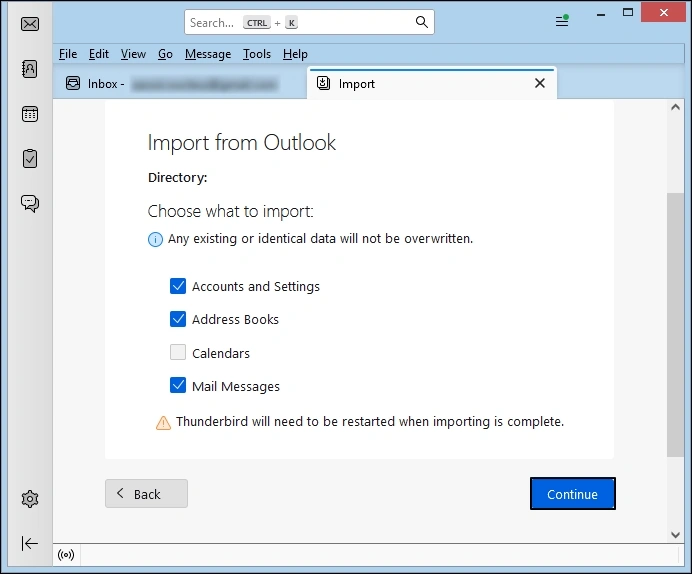Click the search magnifier icon
The width and height of the screenshot is (692, 574).
coord(421,22)
